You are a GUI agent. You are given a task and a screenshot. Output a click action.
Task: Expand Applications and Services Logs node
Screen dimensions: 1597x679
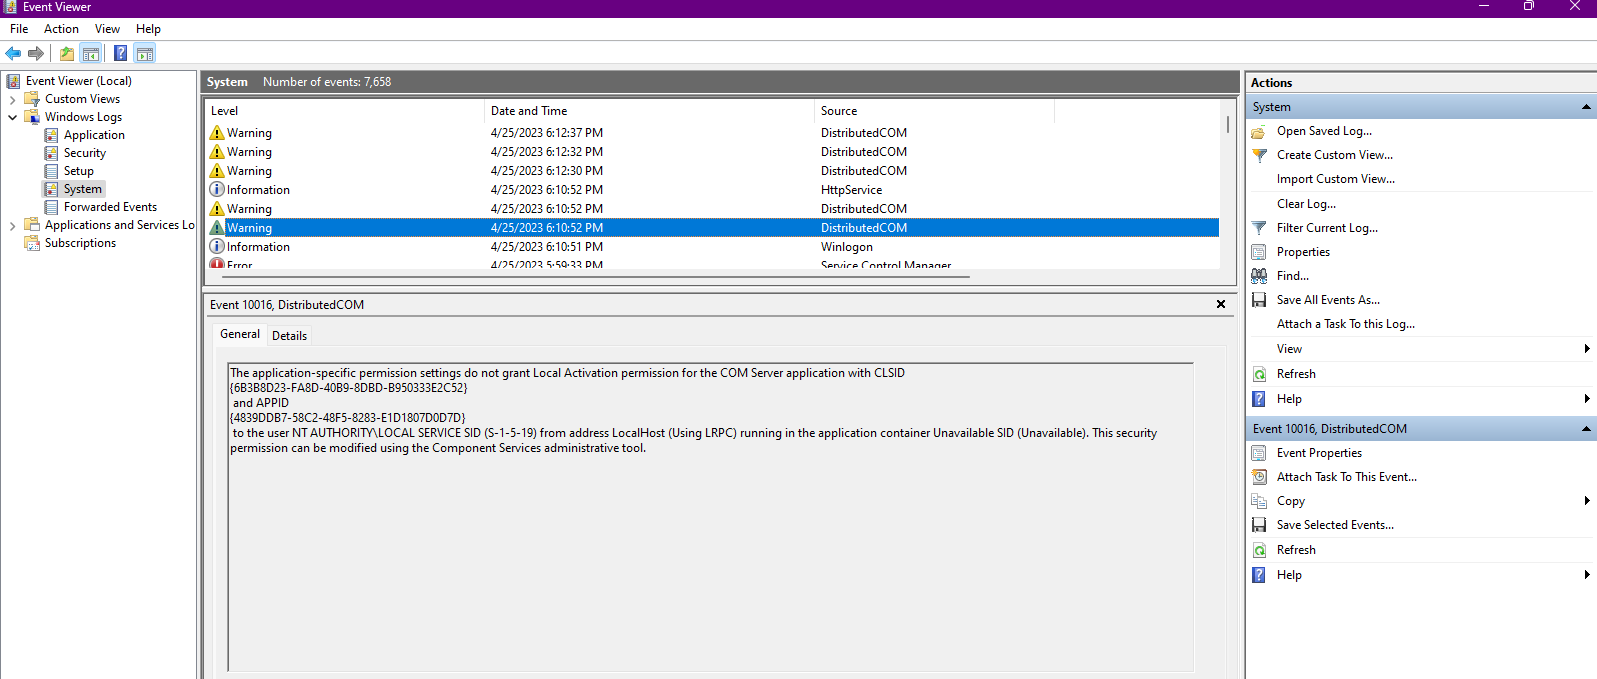click(12, 225)
